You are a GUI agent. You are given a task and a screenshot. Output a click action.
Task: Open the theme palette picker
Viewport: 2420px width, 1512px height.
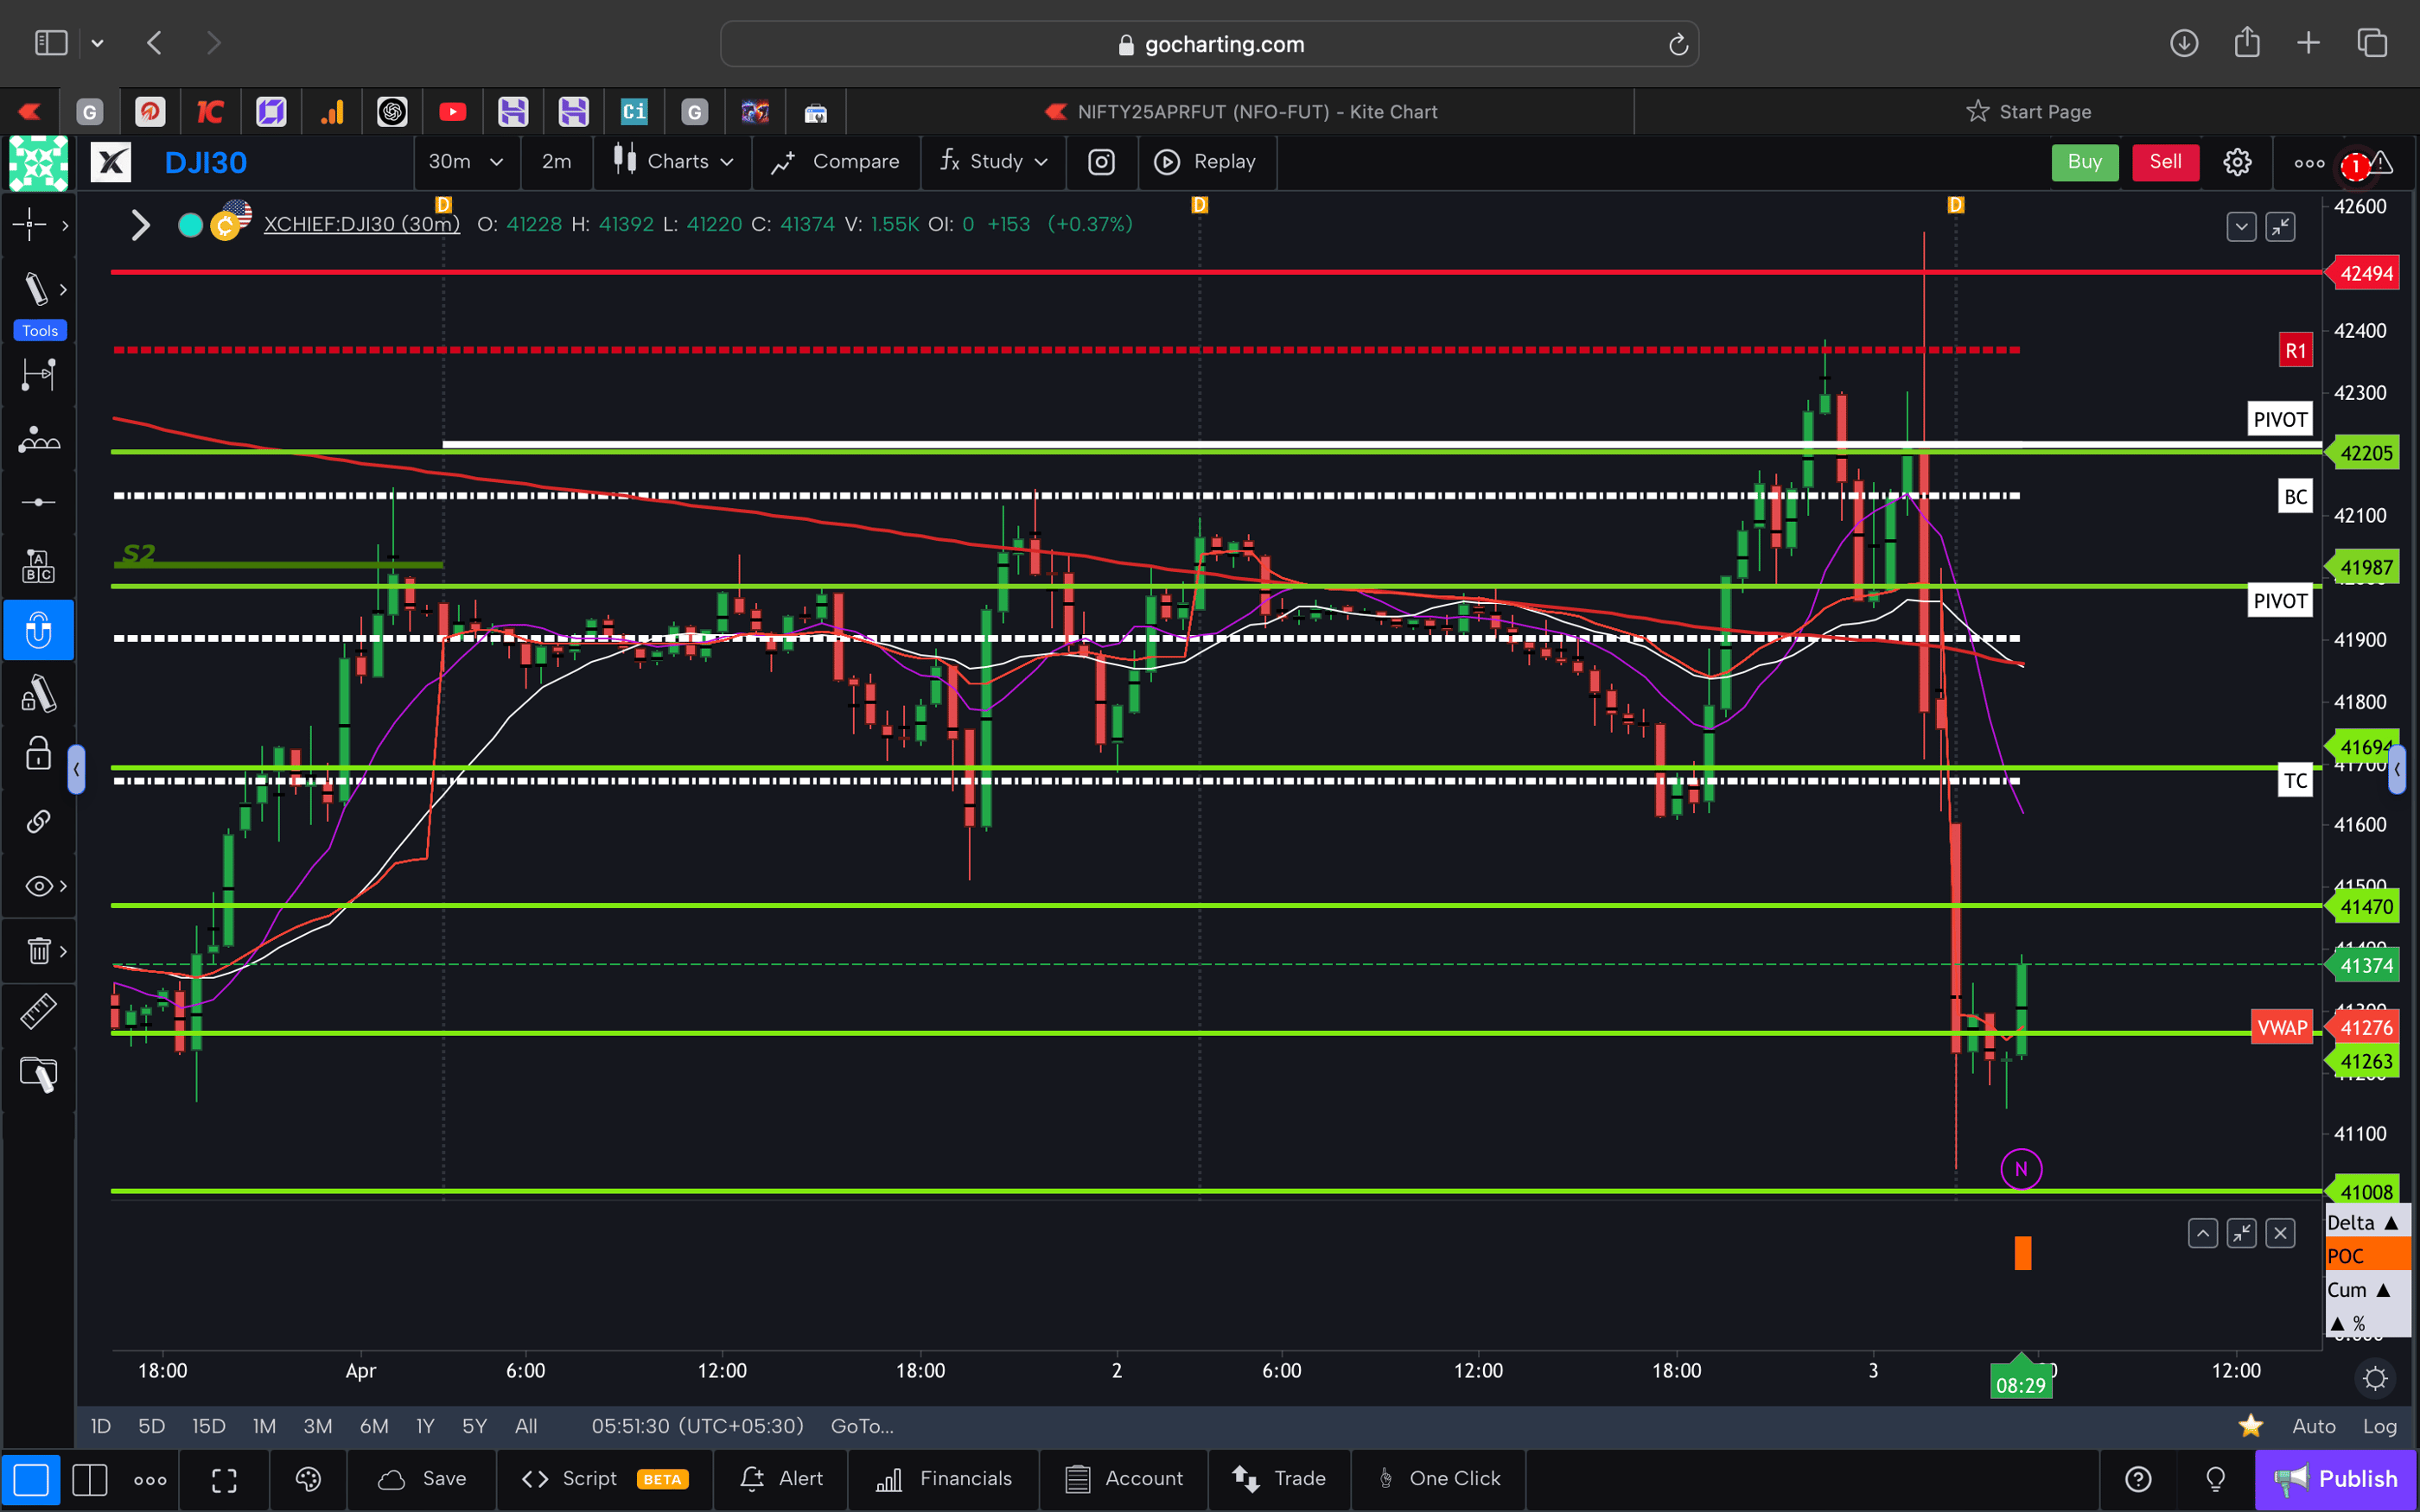pos(308,1480)
